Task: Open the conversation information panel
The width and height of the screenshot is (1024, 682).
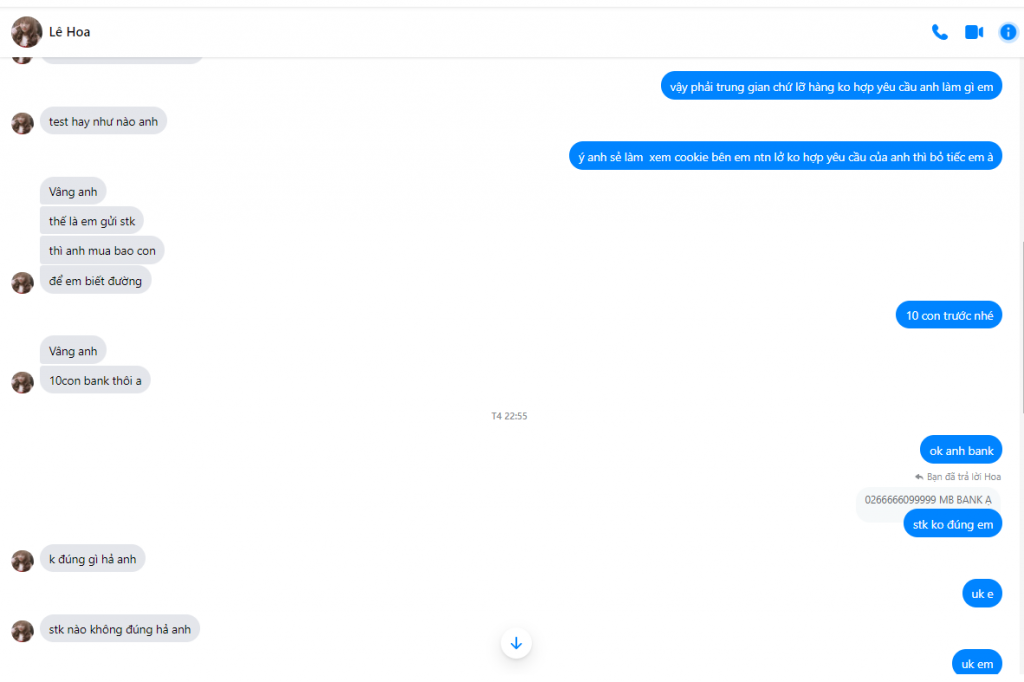Action: 1008,32
